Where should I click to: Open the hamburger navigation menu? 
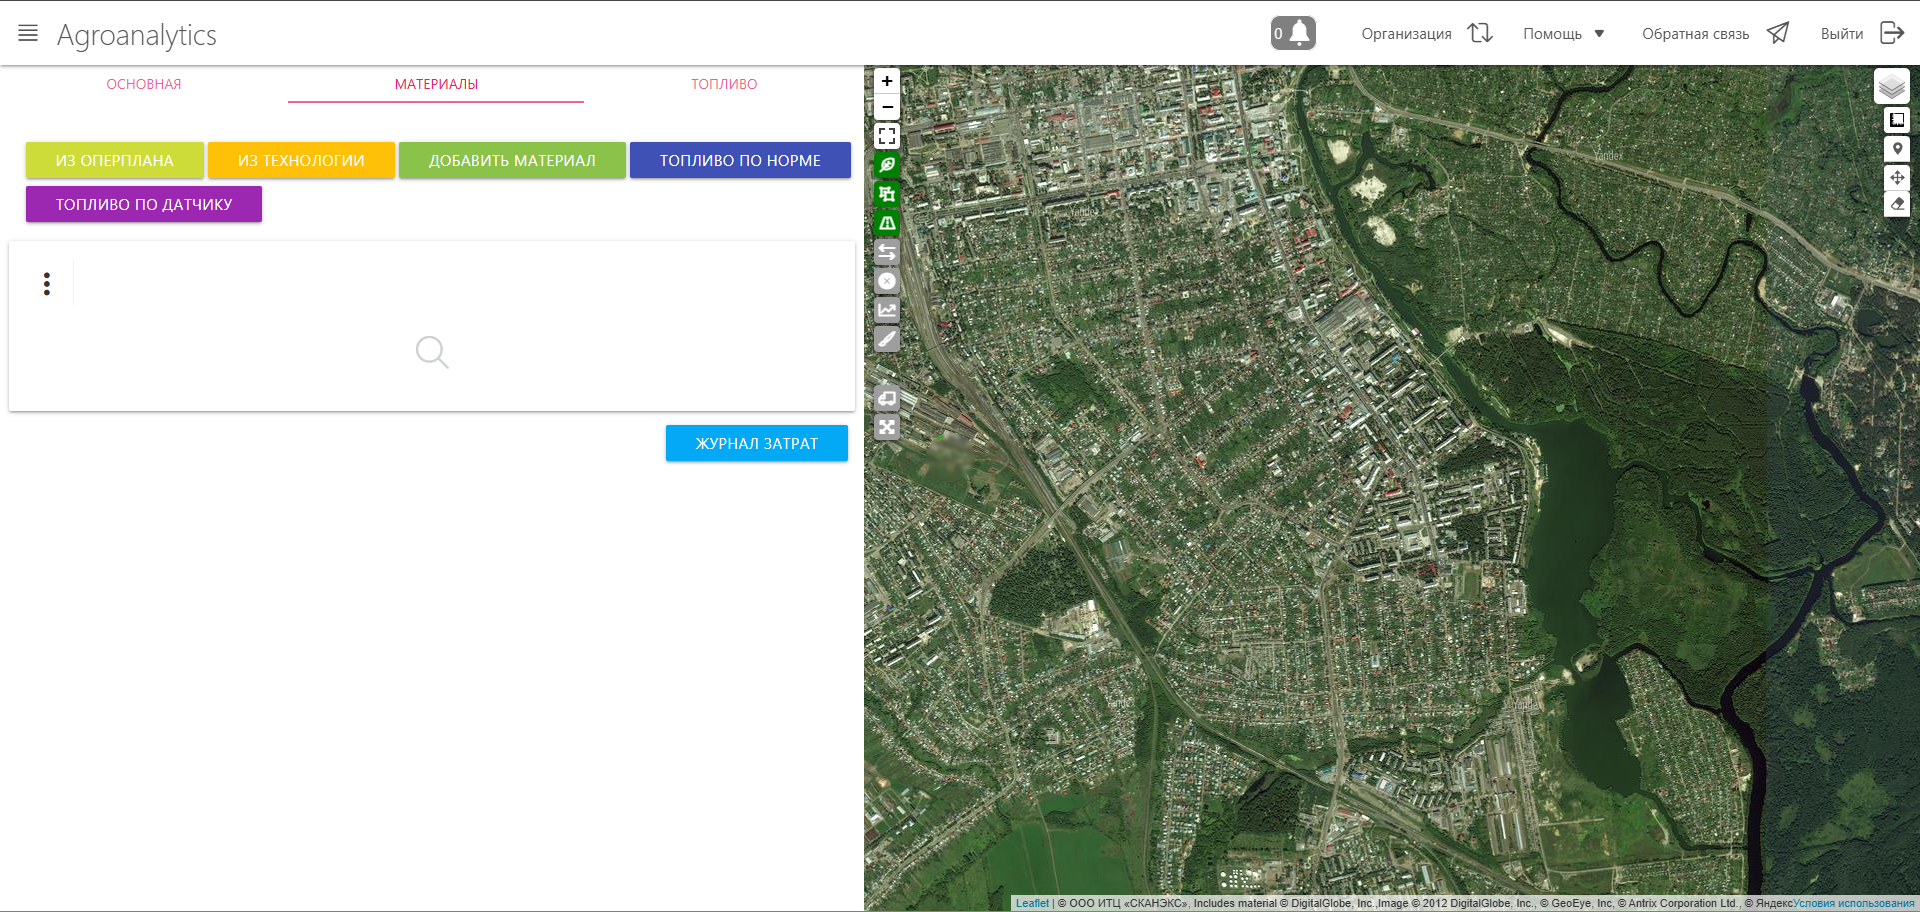click(x=28, y=33)
